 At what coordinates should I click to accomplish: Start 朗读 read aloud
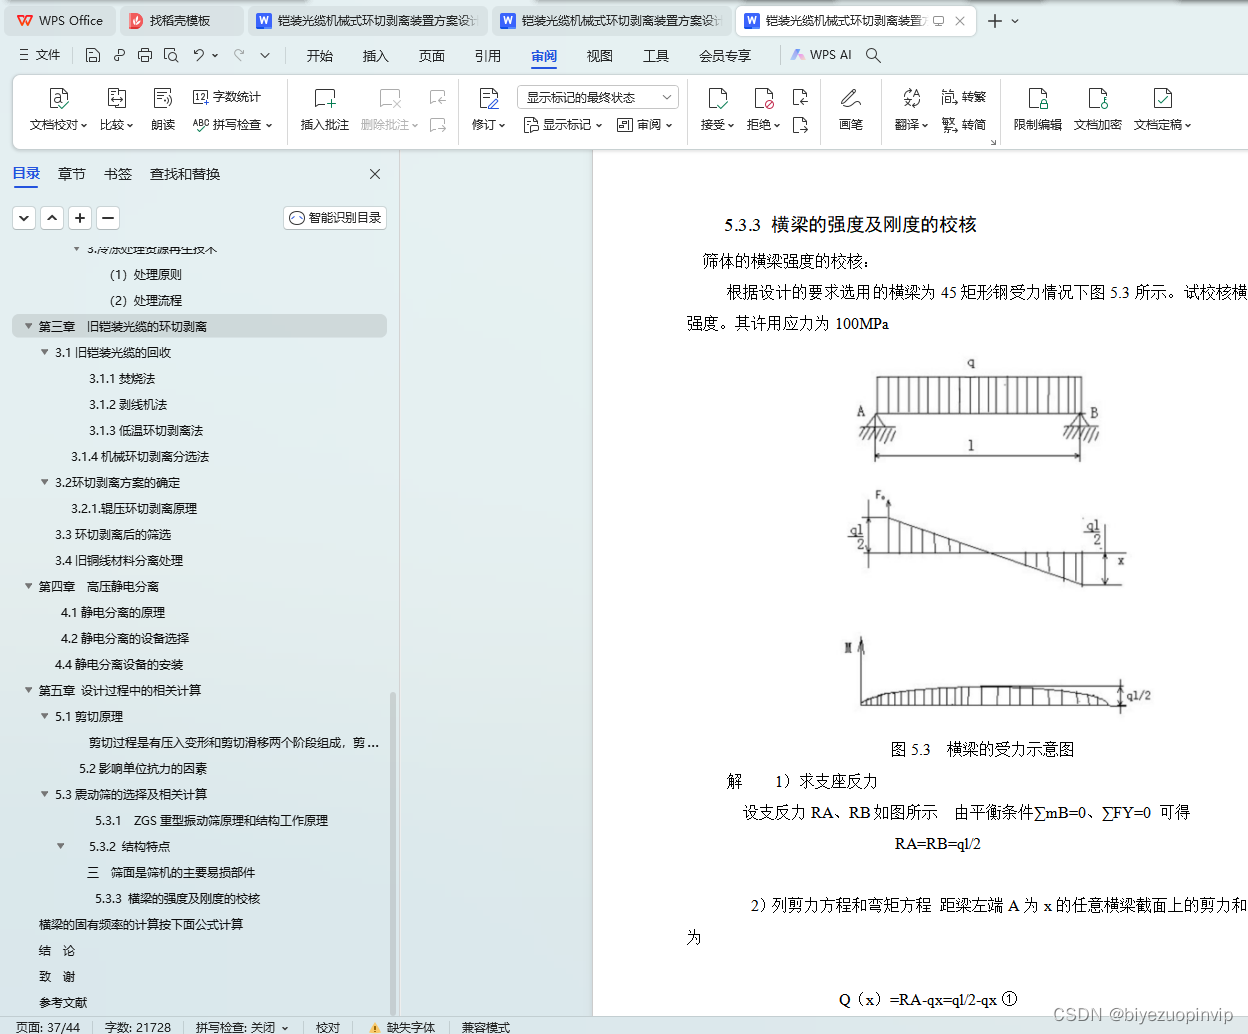(x=163, y=110)
